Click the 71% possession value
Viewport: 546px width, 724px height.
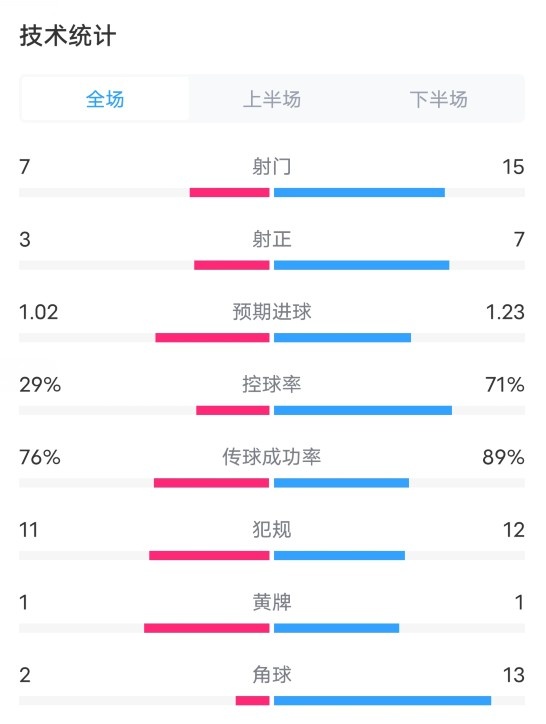pos(504,385)
